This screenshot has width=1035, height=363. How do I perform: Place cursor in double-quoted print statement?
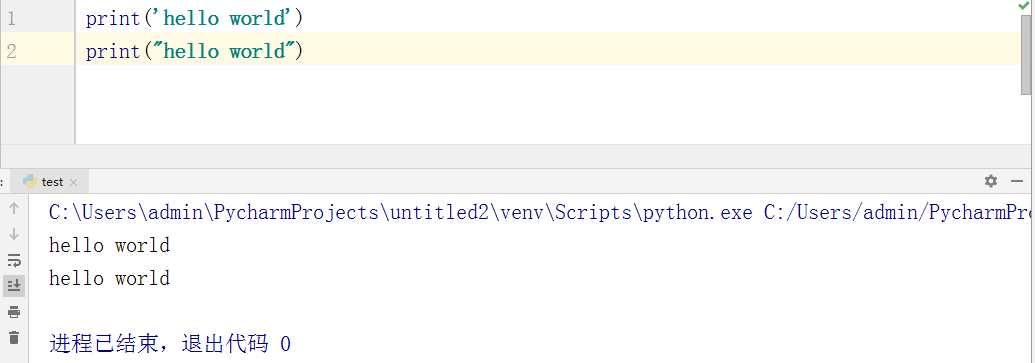tap(194, 50)
